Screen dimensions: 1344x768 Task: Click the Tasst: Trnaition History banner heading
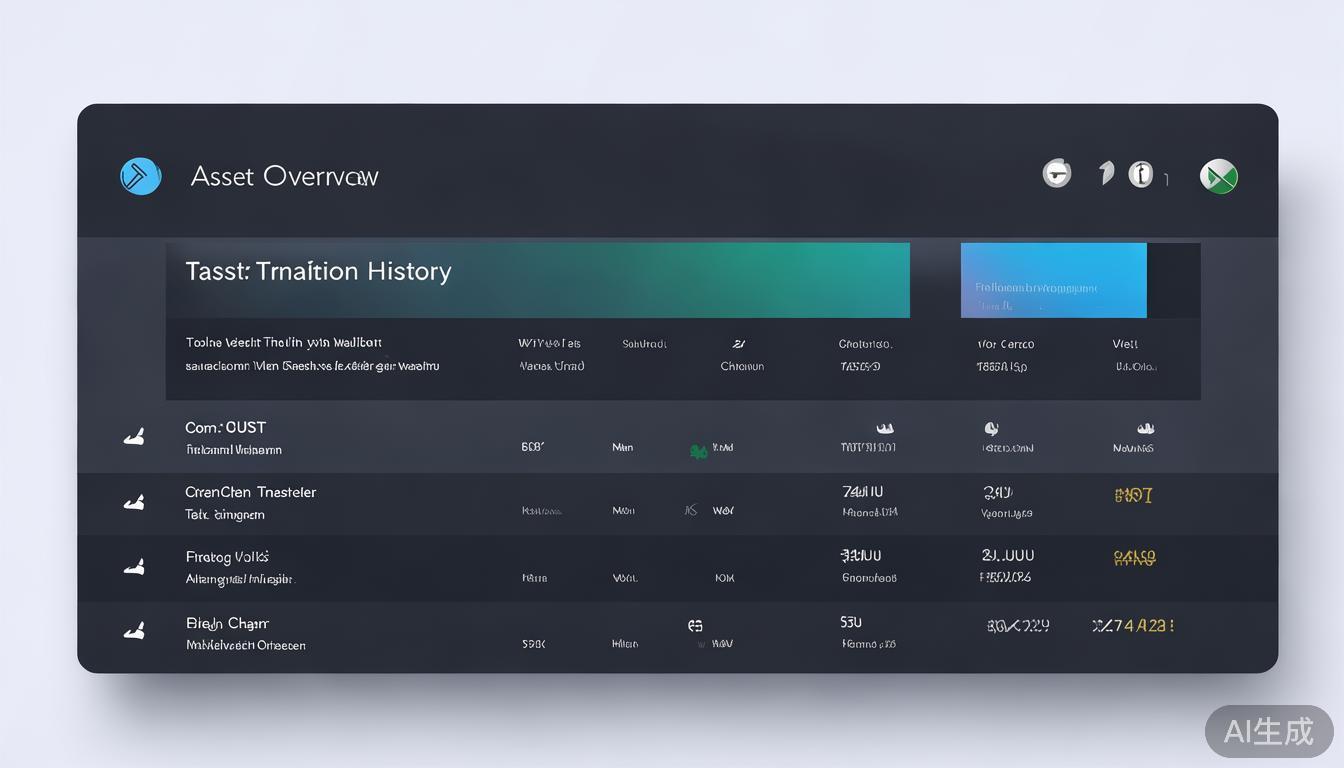[318, 271]
